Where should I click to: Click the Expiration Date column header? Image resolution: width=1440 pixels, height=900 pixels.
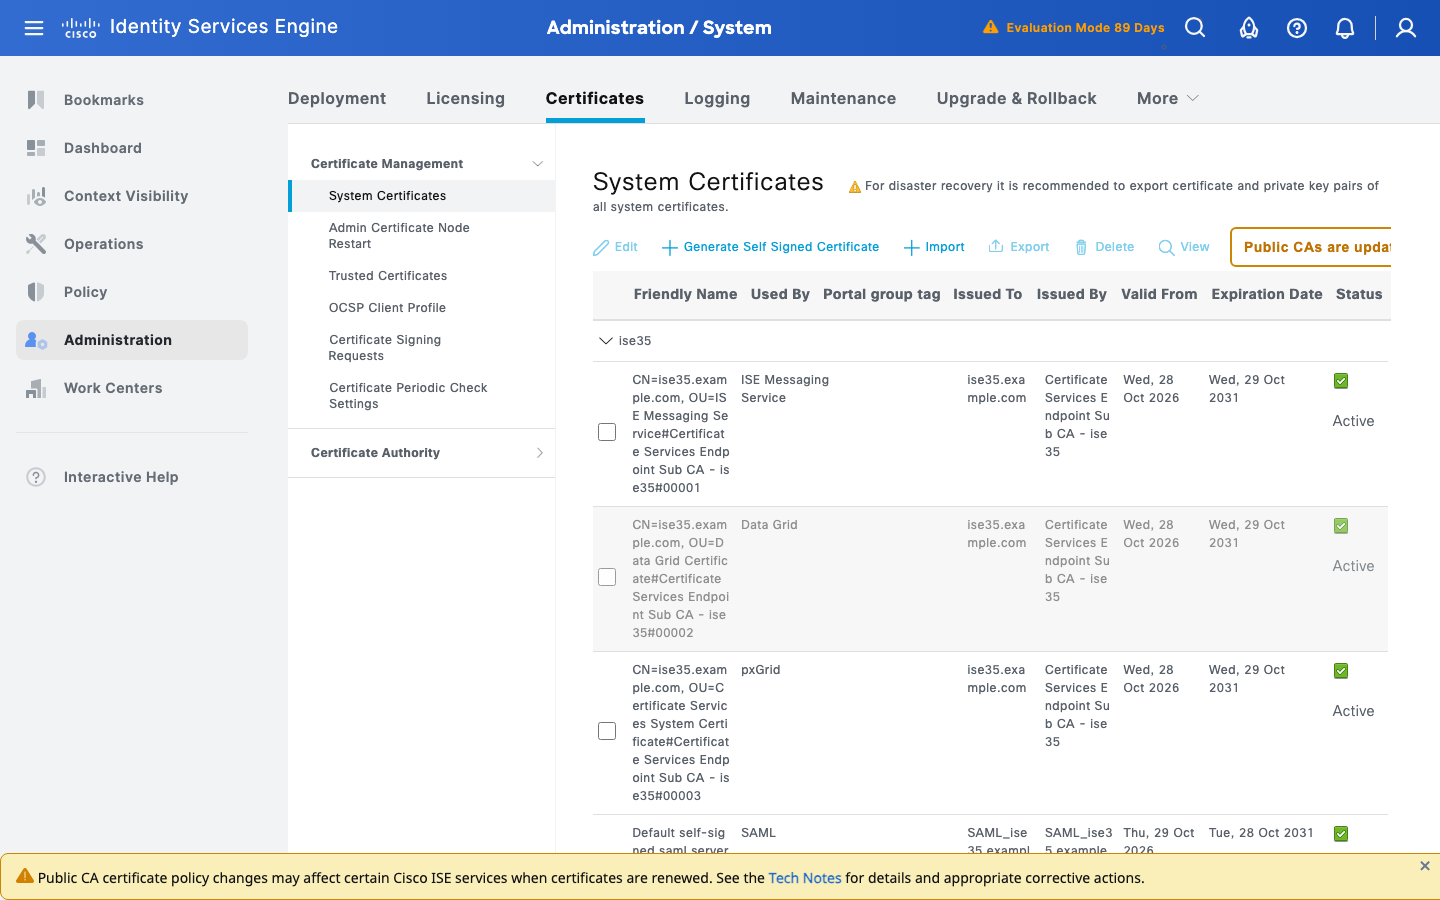(1266, 294)
